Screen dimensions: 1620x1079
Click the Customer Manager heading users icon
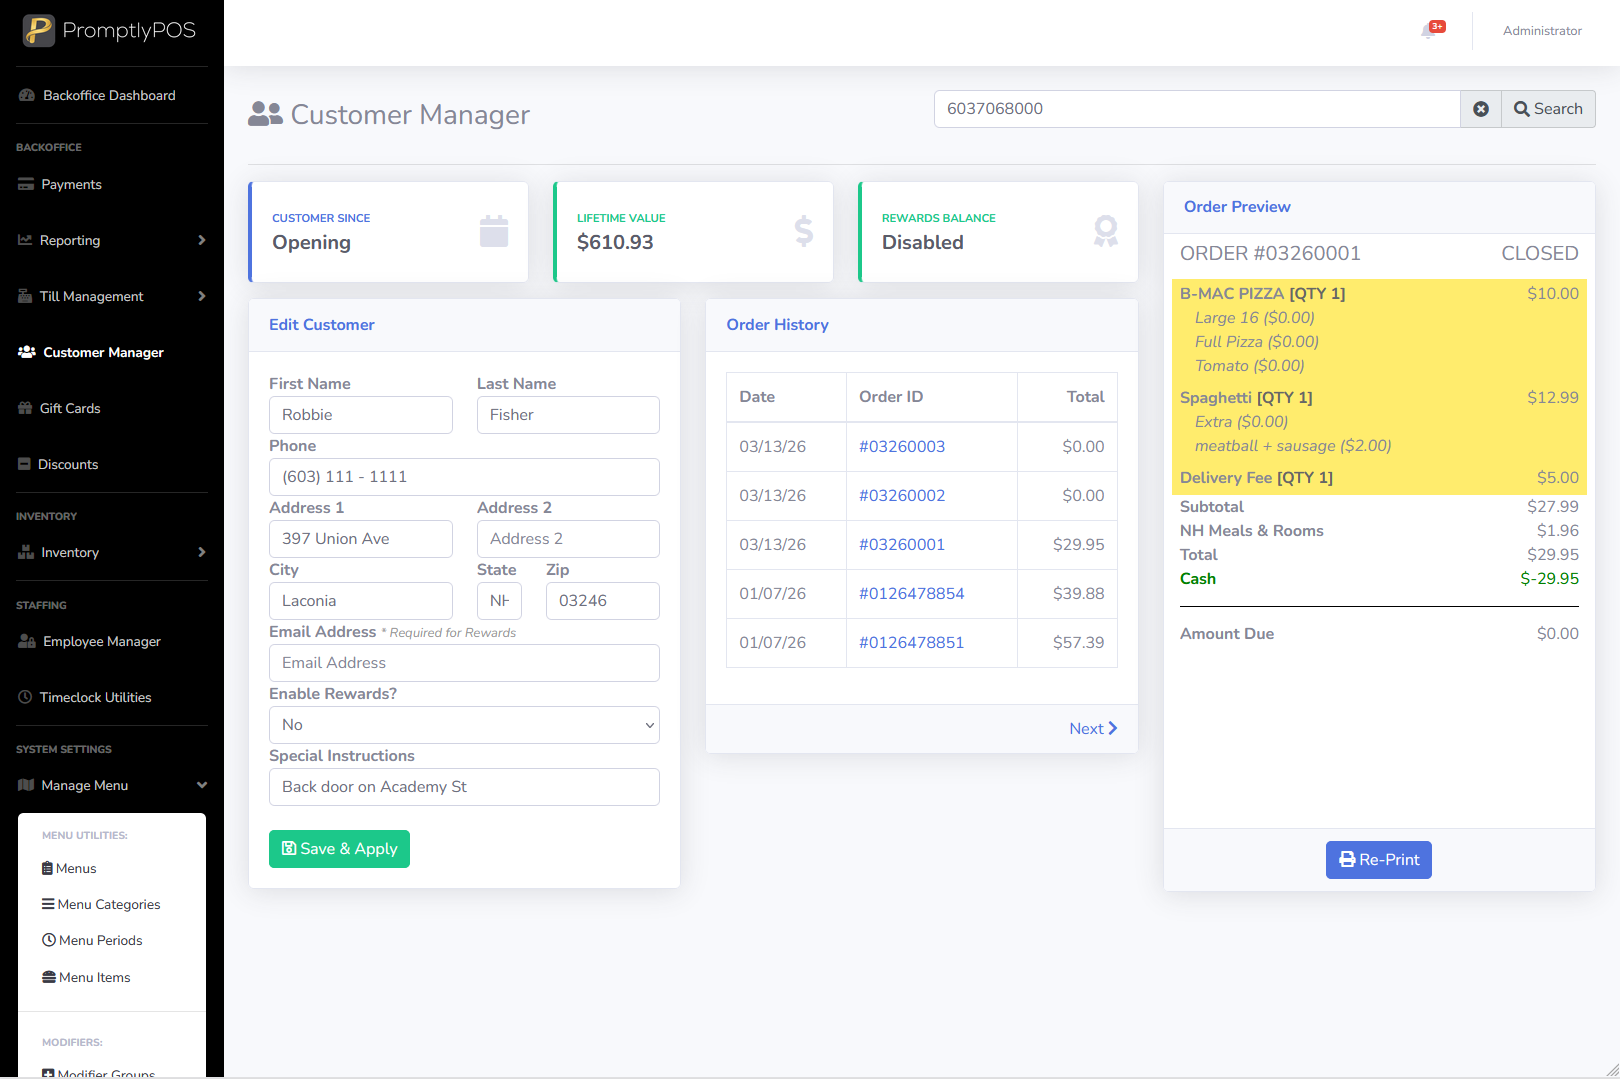(265, 114)
